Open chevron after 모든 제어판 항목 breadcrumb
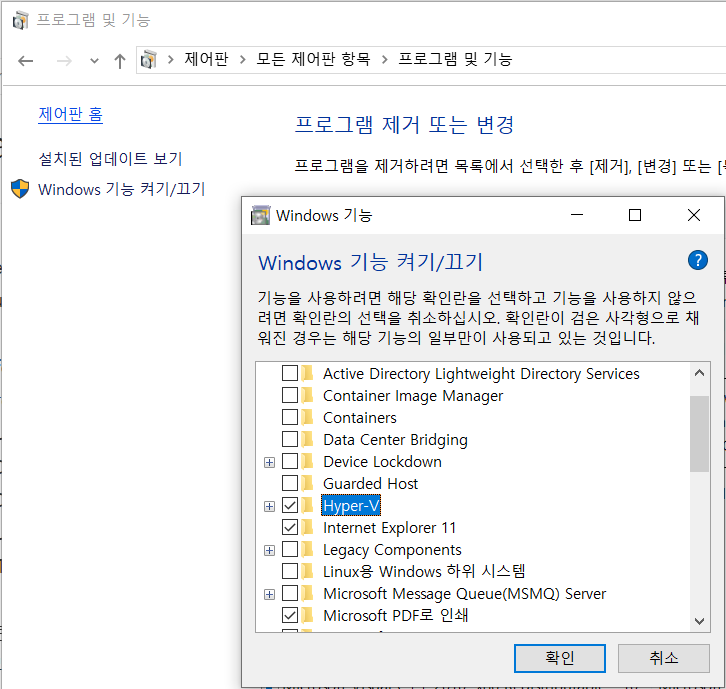 click(x=384, y=60)
